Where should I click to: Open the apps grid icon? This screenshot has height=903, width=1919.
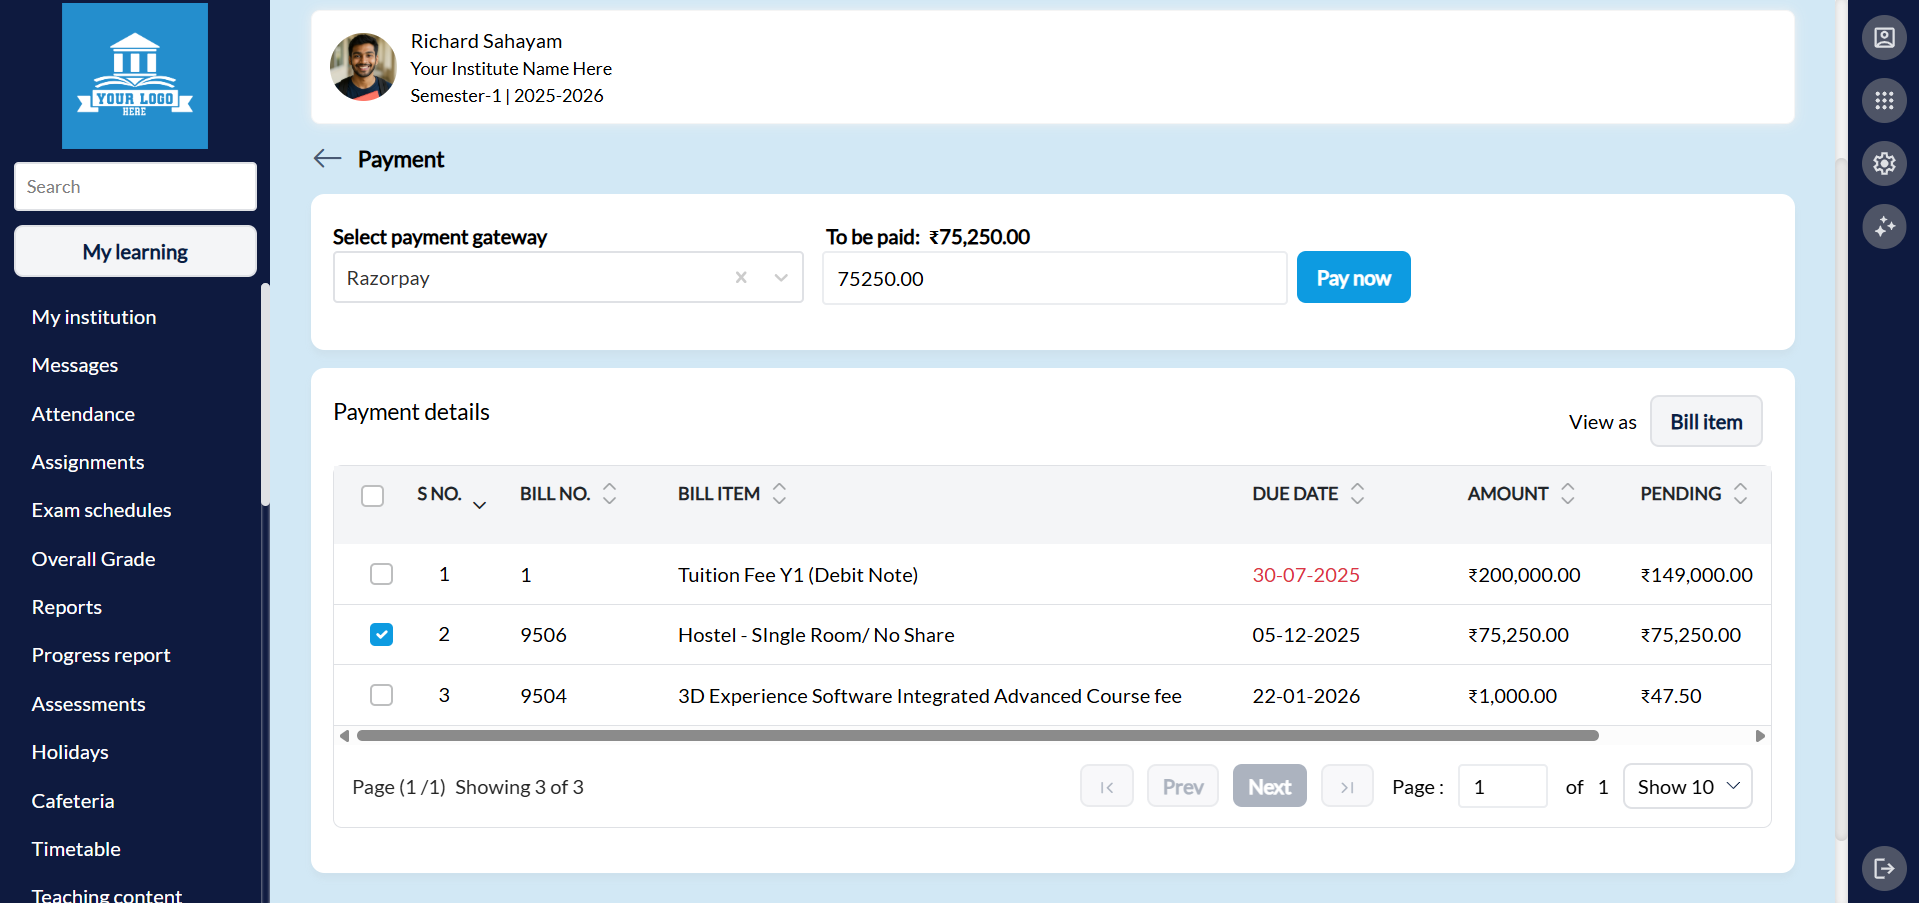pos(1883,101)
